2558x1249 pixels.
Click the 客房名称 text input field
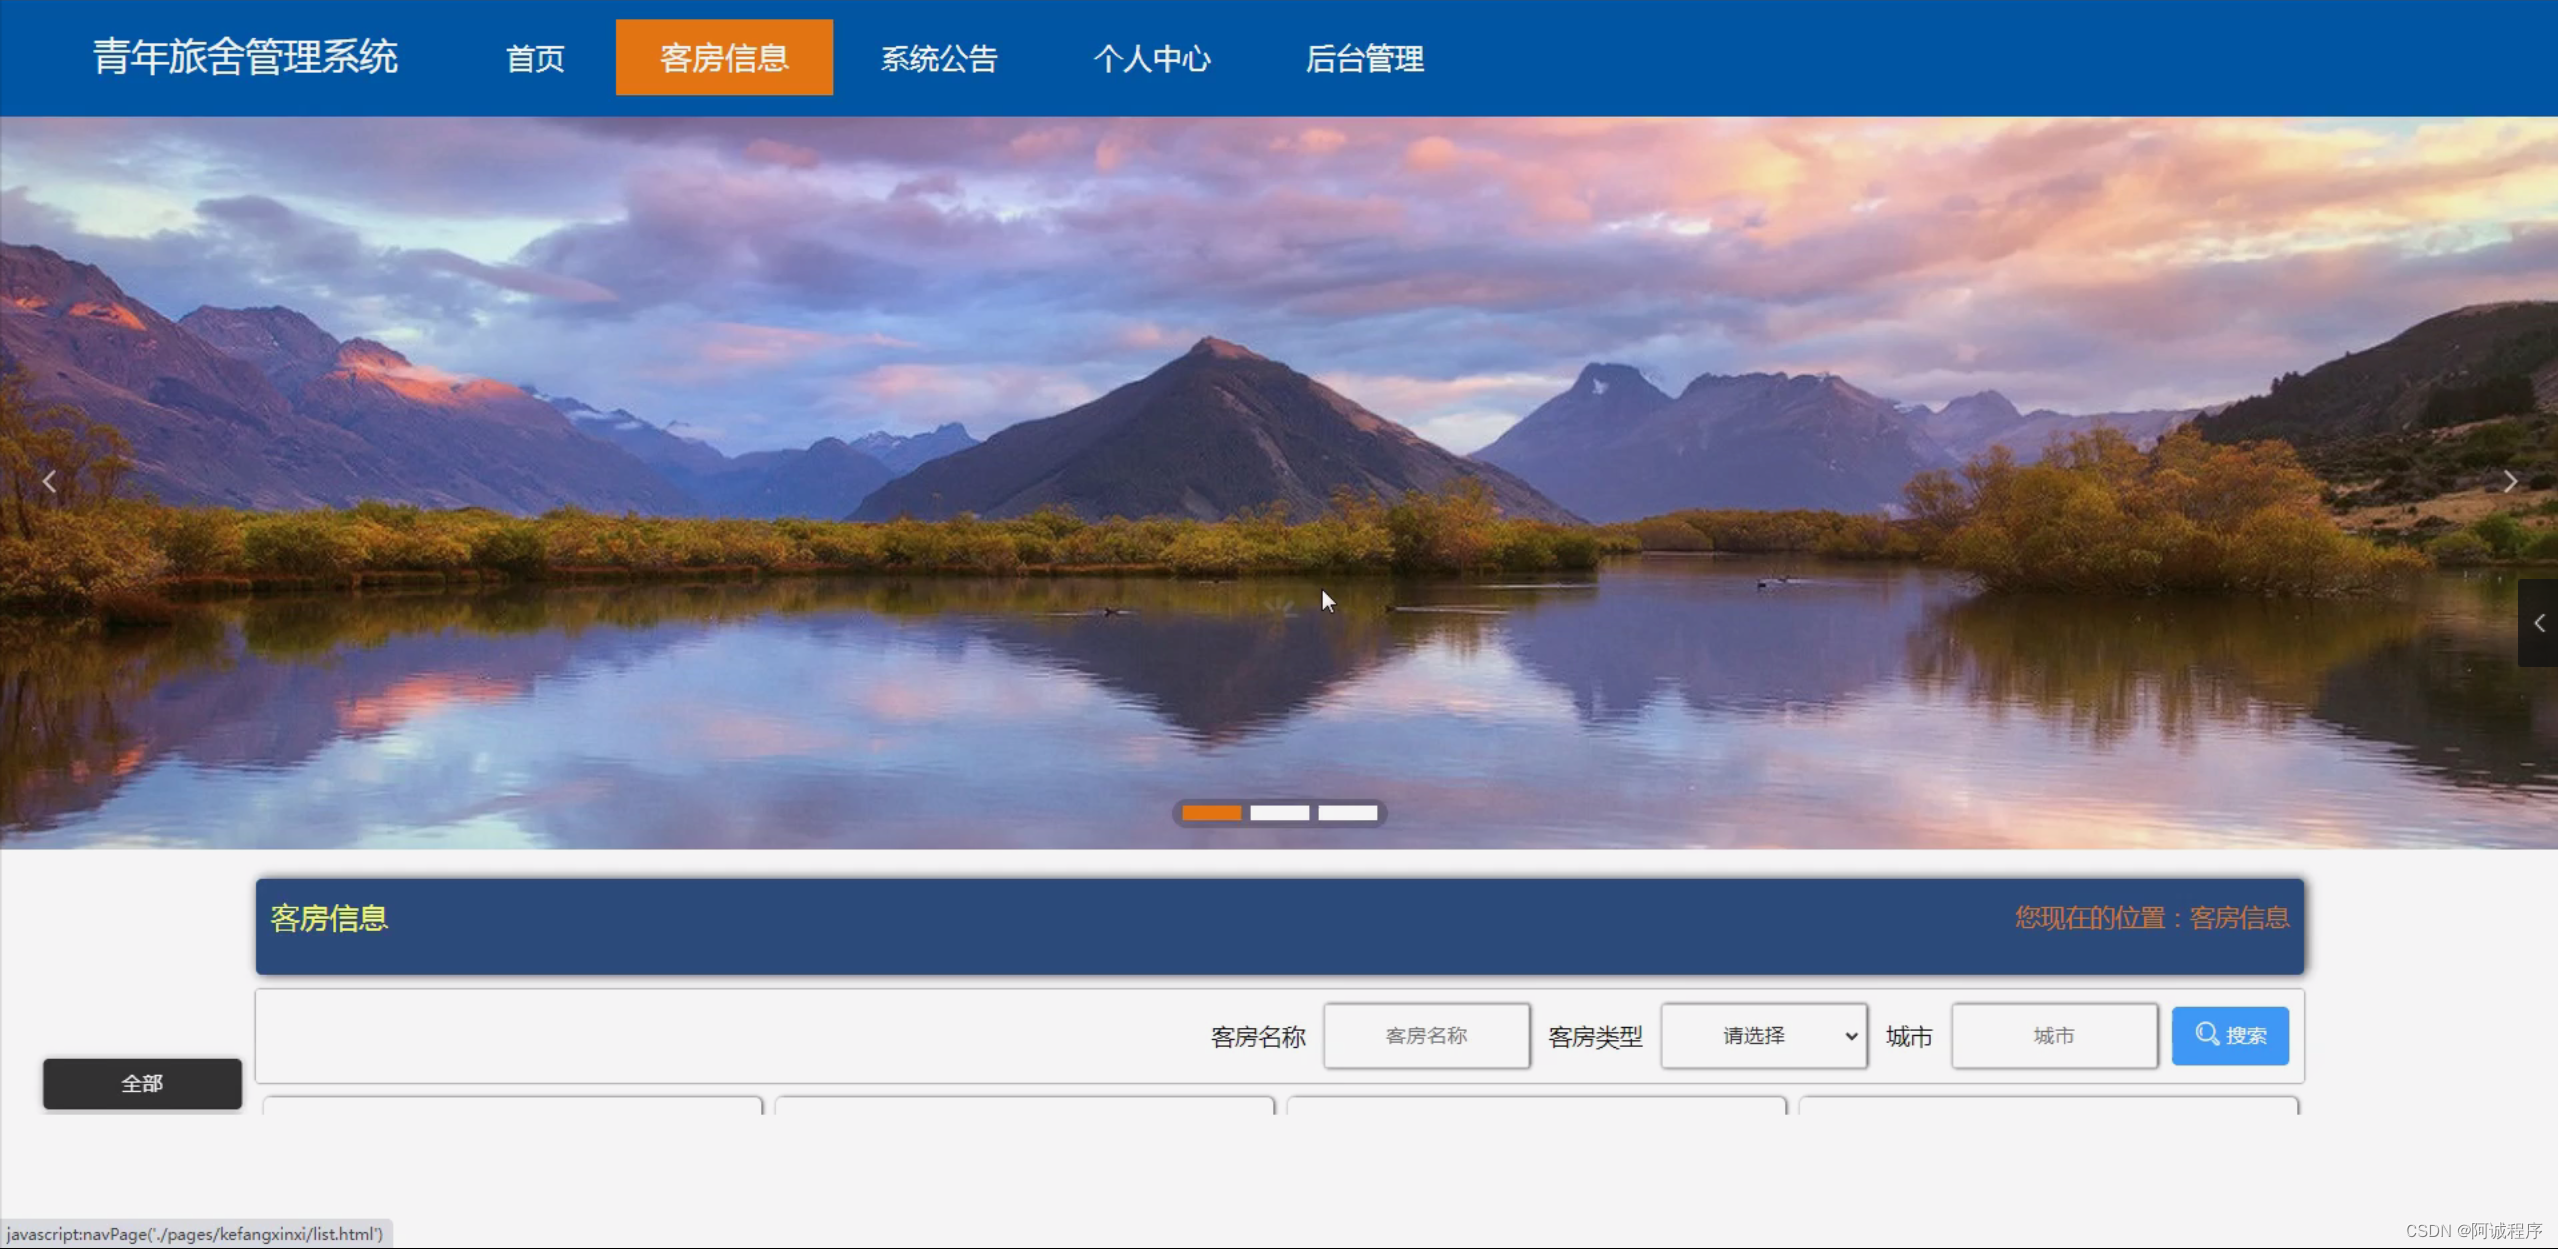1426,1036
